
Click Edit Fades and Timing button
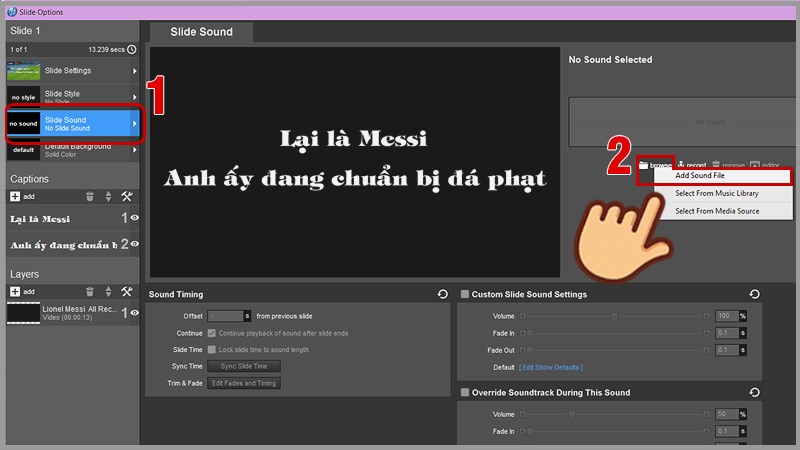[x=244, y=383]
